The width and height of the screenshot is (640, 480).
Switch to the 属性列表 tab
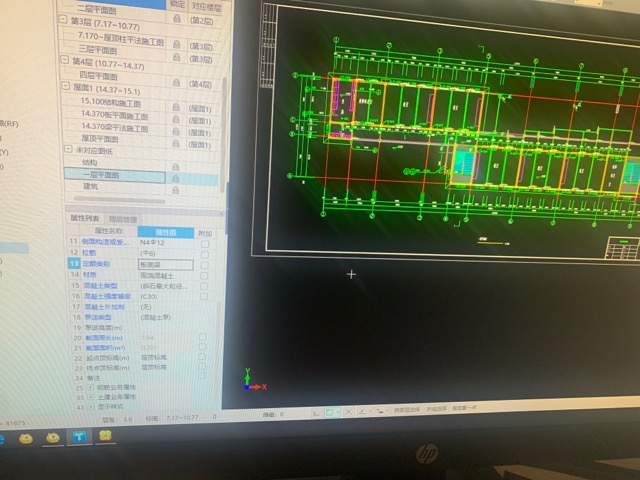[x=84, y=218]
